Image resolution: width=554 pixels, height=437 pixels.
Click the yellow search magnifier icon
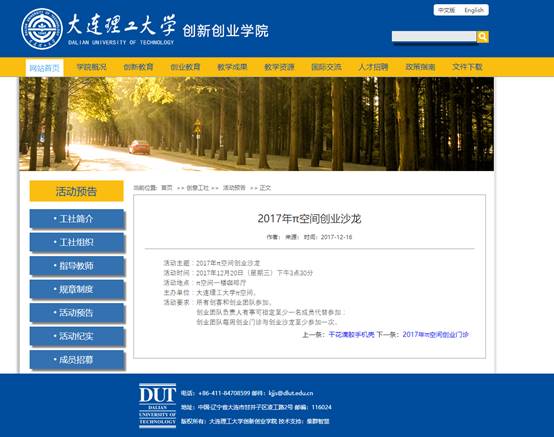482,37
